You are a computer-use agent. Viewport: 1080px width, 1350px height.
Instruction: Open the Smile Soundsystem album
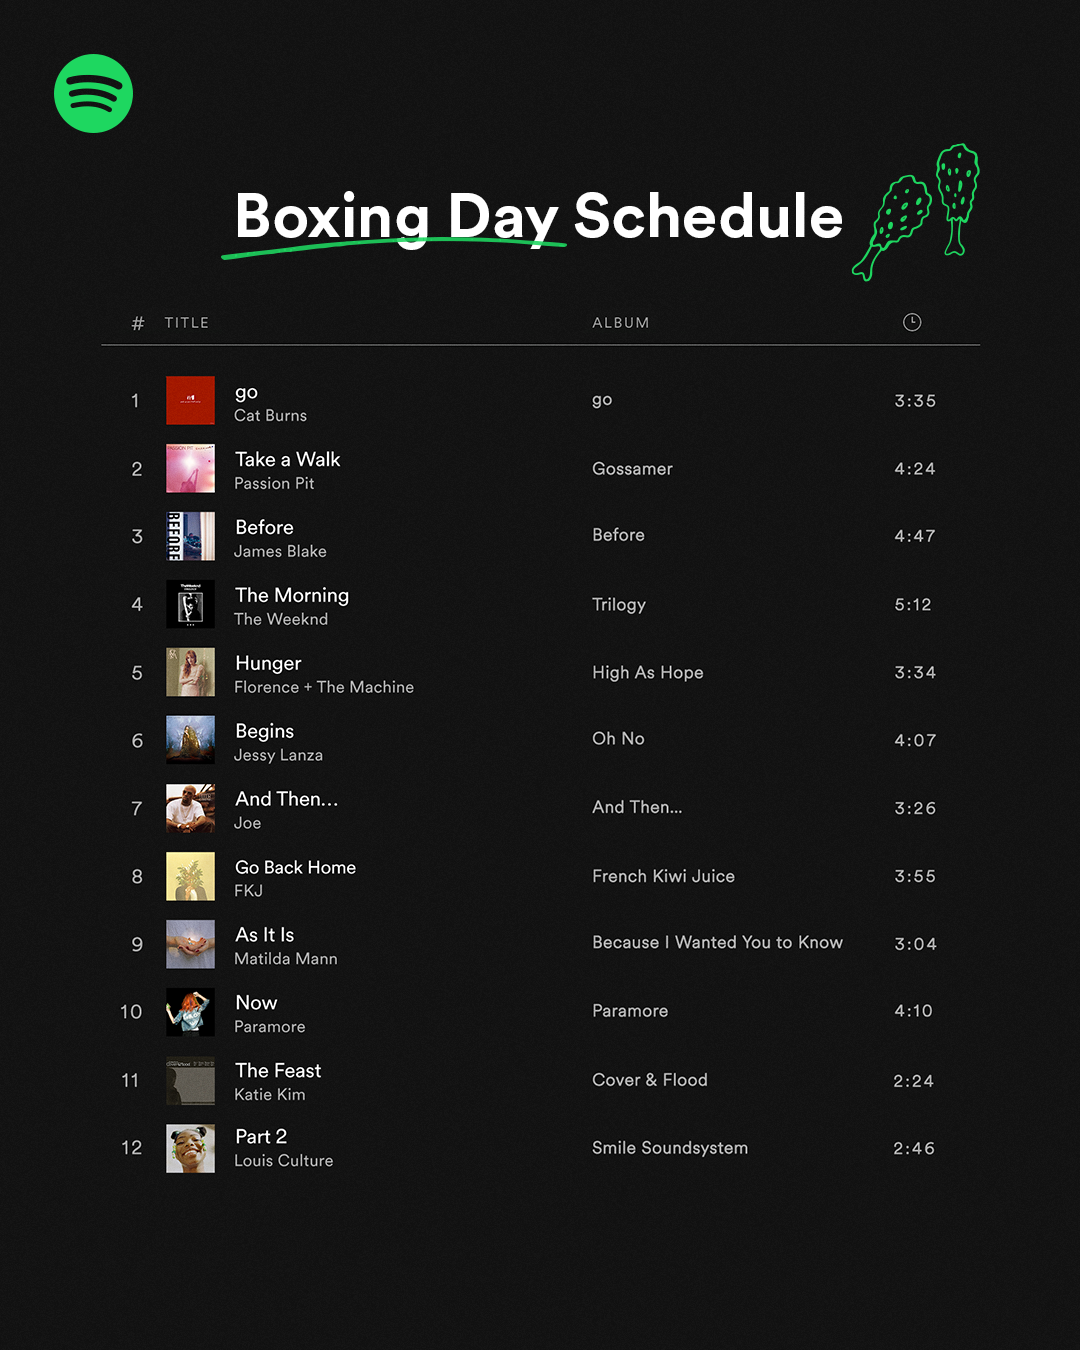point(670,1148)
